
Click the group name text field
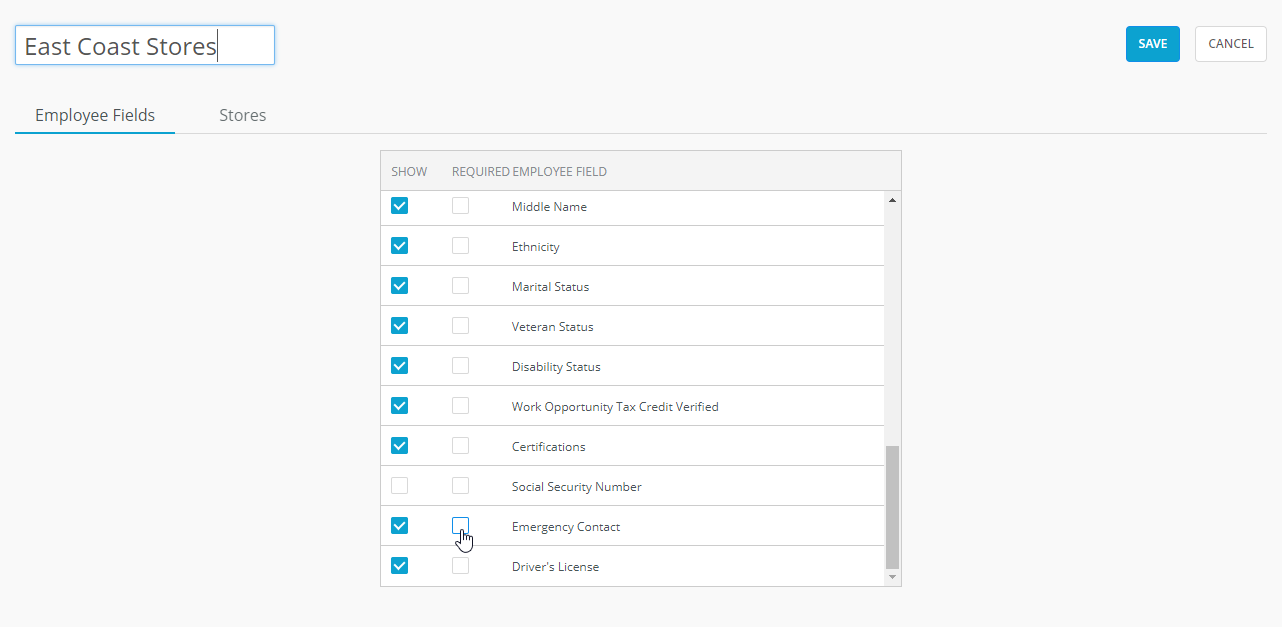[144, 45]
